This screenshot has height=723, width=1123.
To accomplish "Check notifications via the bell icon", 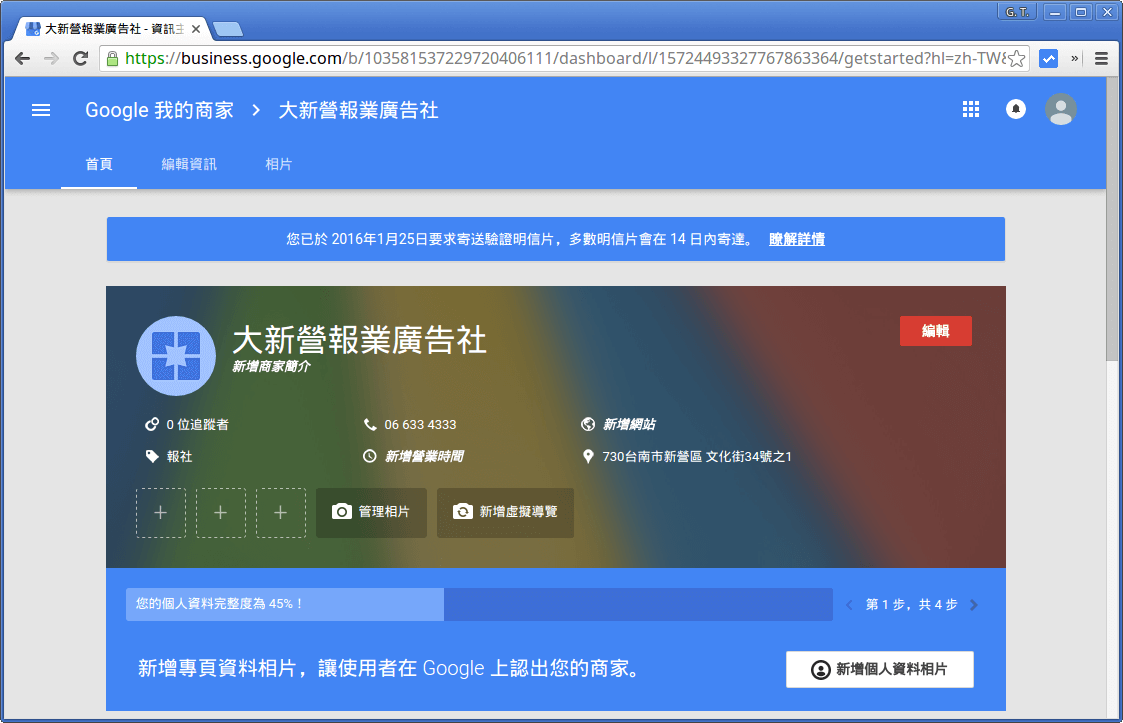I will click(x=1015, y=110).
